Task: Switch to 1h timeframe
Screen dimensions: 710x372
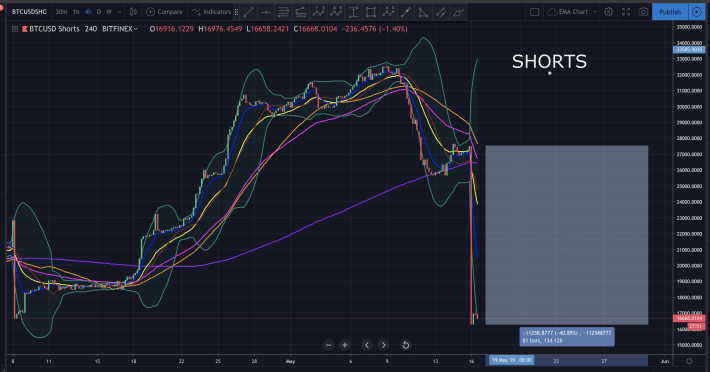Action: pos(76,12)
